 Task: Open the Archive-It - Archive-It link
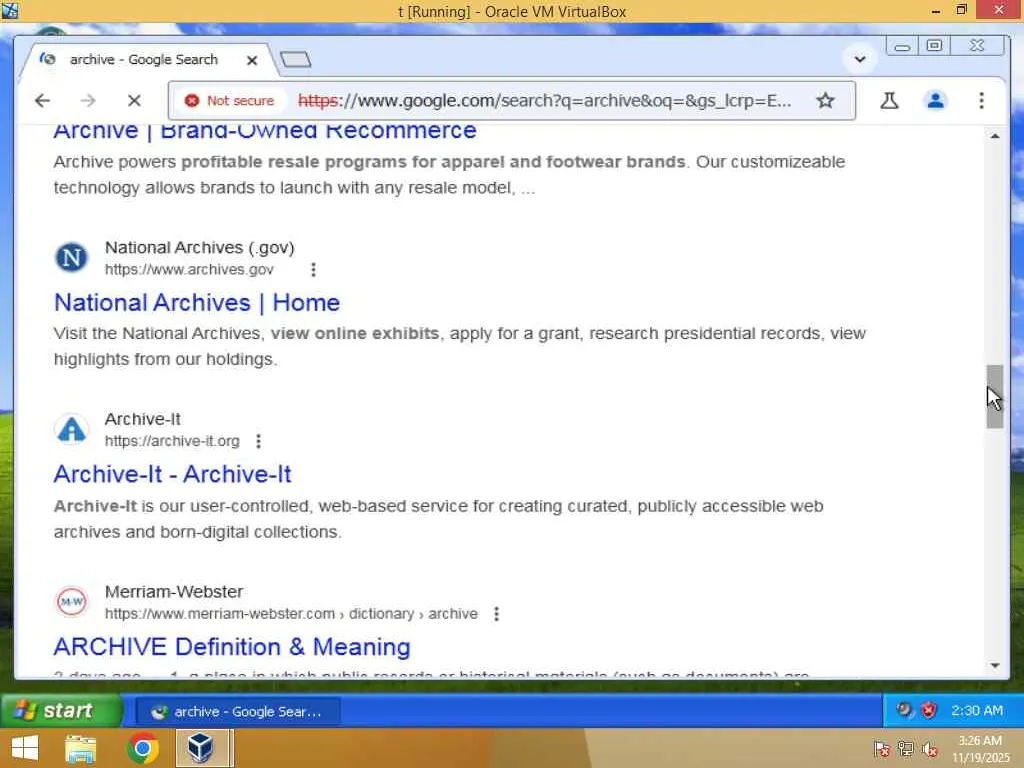pyautogui.click(x=172, y=474)
